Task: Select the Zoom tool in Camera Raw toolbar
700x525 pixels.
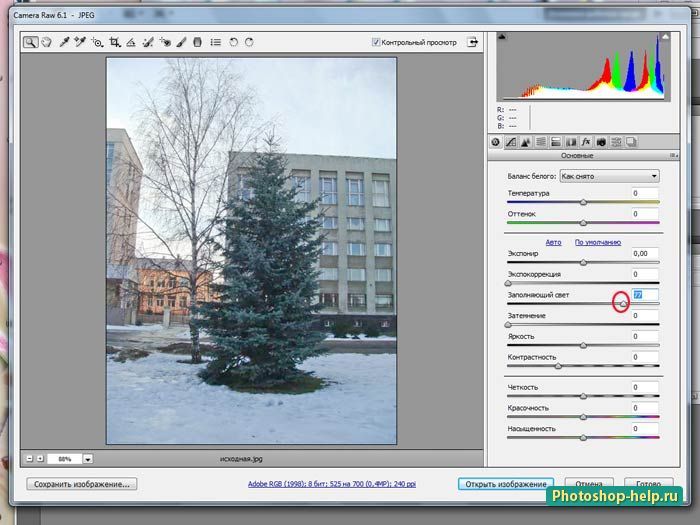Action: tap(30, 42)
